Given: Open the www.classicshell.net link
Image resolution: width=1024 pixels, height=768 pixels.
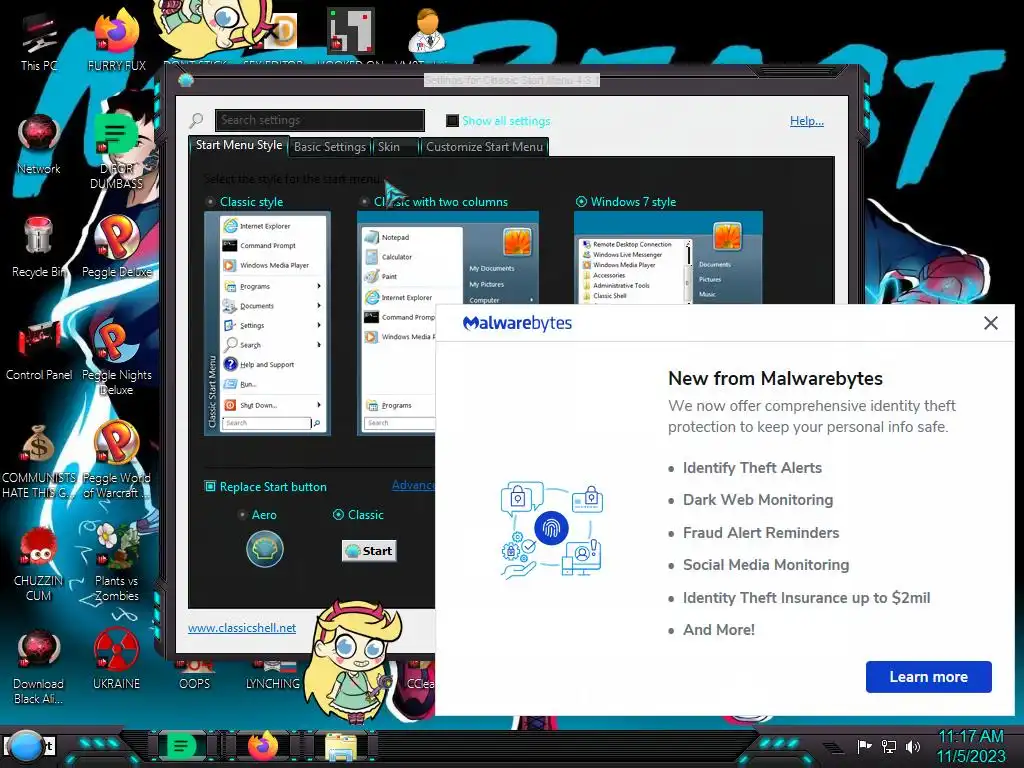Looking at the screenshot, I should 242,628.
